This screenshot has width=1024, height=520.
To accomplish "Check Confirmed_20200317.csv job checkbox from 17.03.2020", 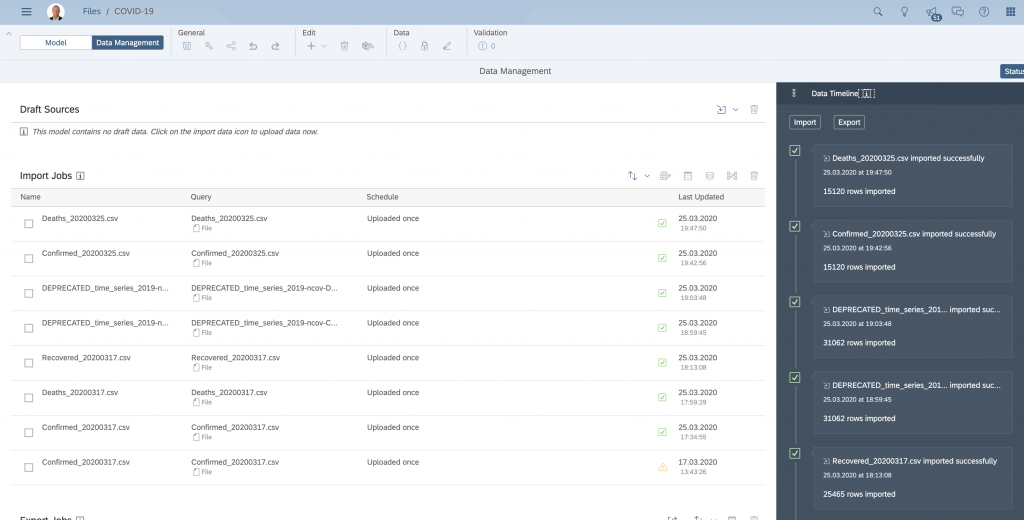I will 29,468.
